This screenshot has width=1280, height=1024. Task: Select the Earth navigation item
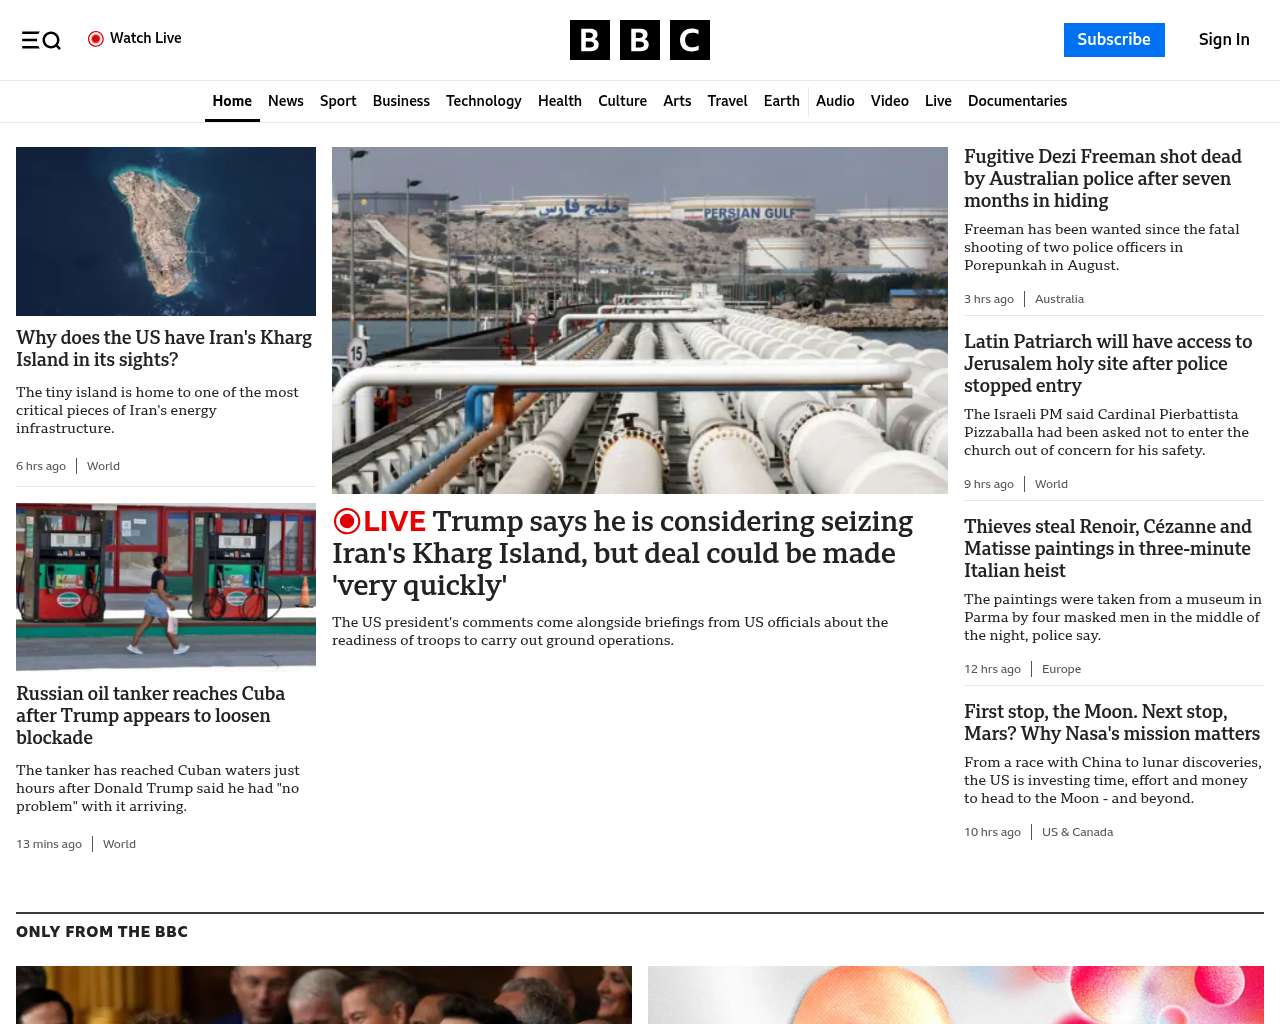tap(781, 101)
